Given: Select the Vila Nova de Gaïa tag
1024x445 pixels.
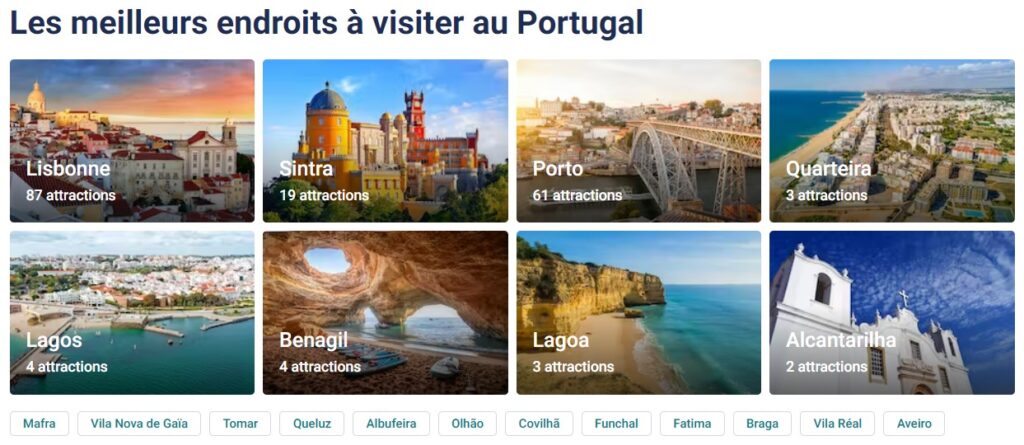Looking at the screenshot, I should (139, 423).
